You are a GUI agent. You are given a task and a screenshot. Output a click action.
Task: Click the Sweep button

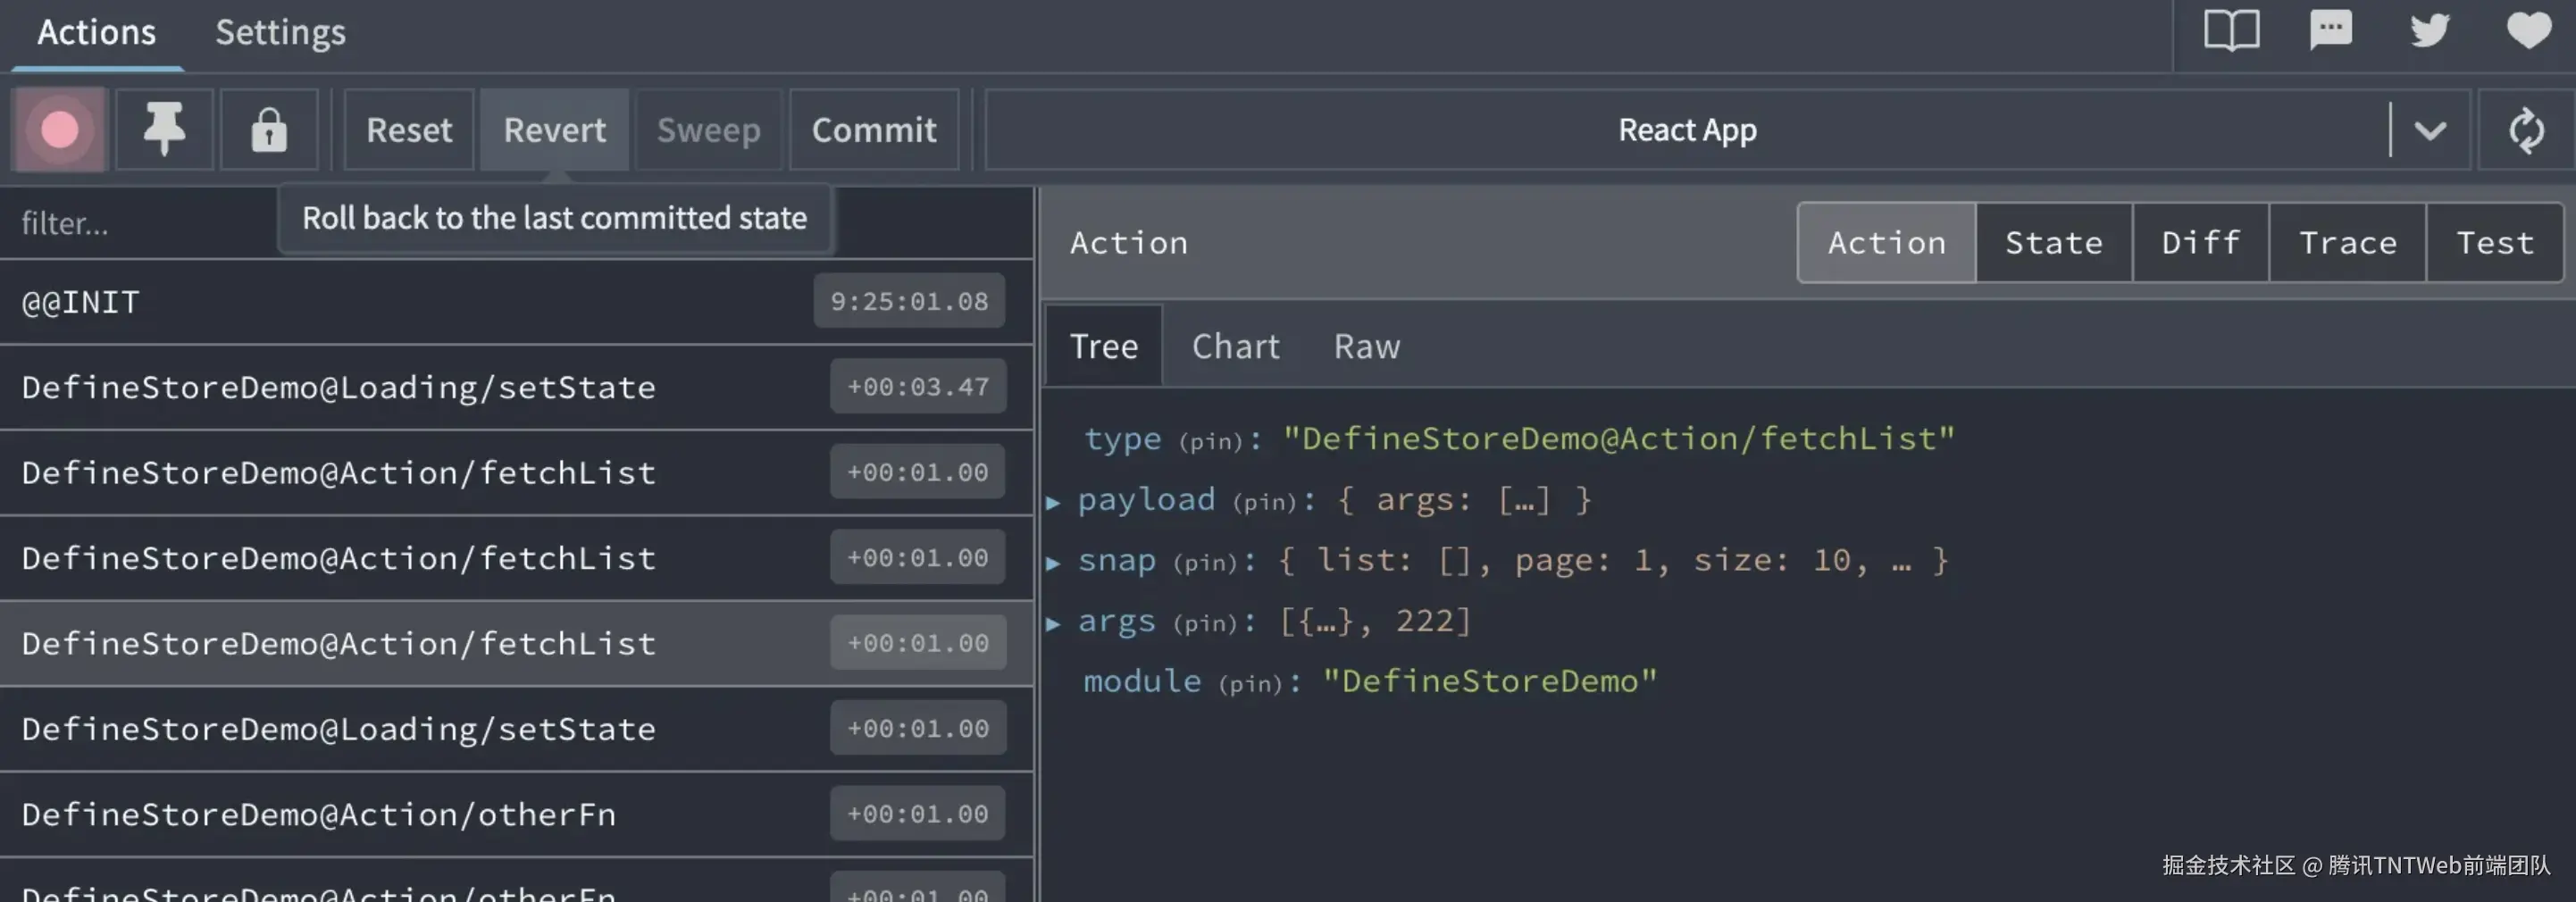click(708, 130)
